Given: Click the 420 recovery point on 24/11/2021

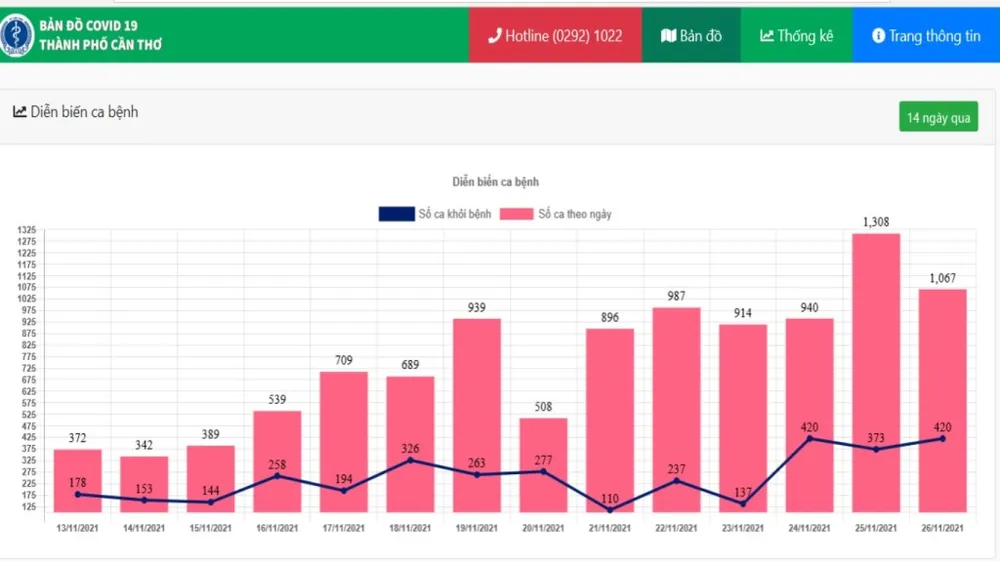Looking at the screenshot, I should (x=810, y=438).
